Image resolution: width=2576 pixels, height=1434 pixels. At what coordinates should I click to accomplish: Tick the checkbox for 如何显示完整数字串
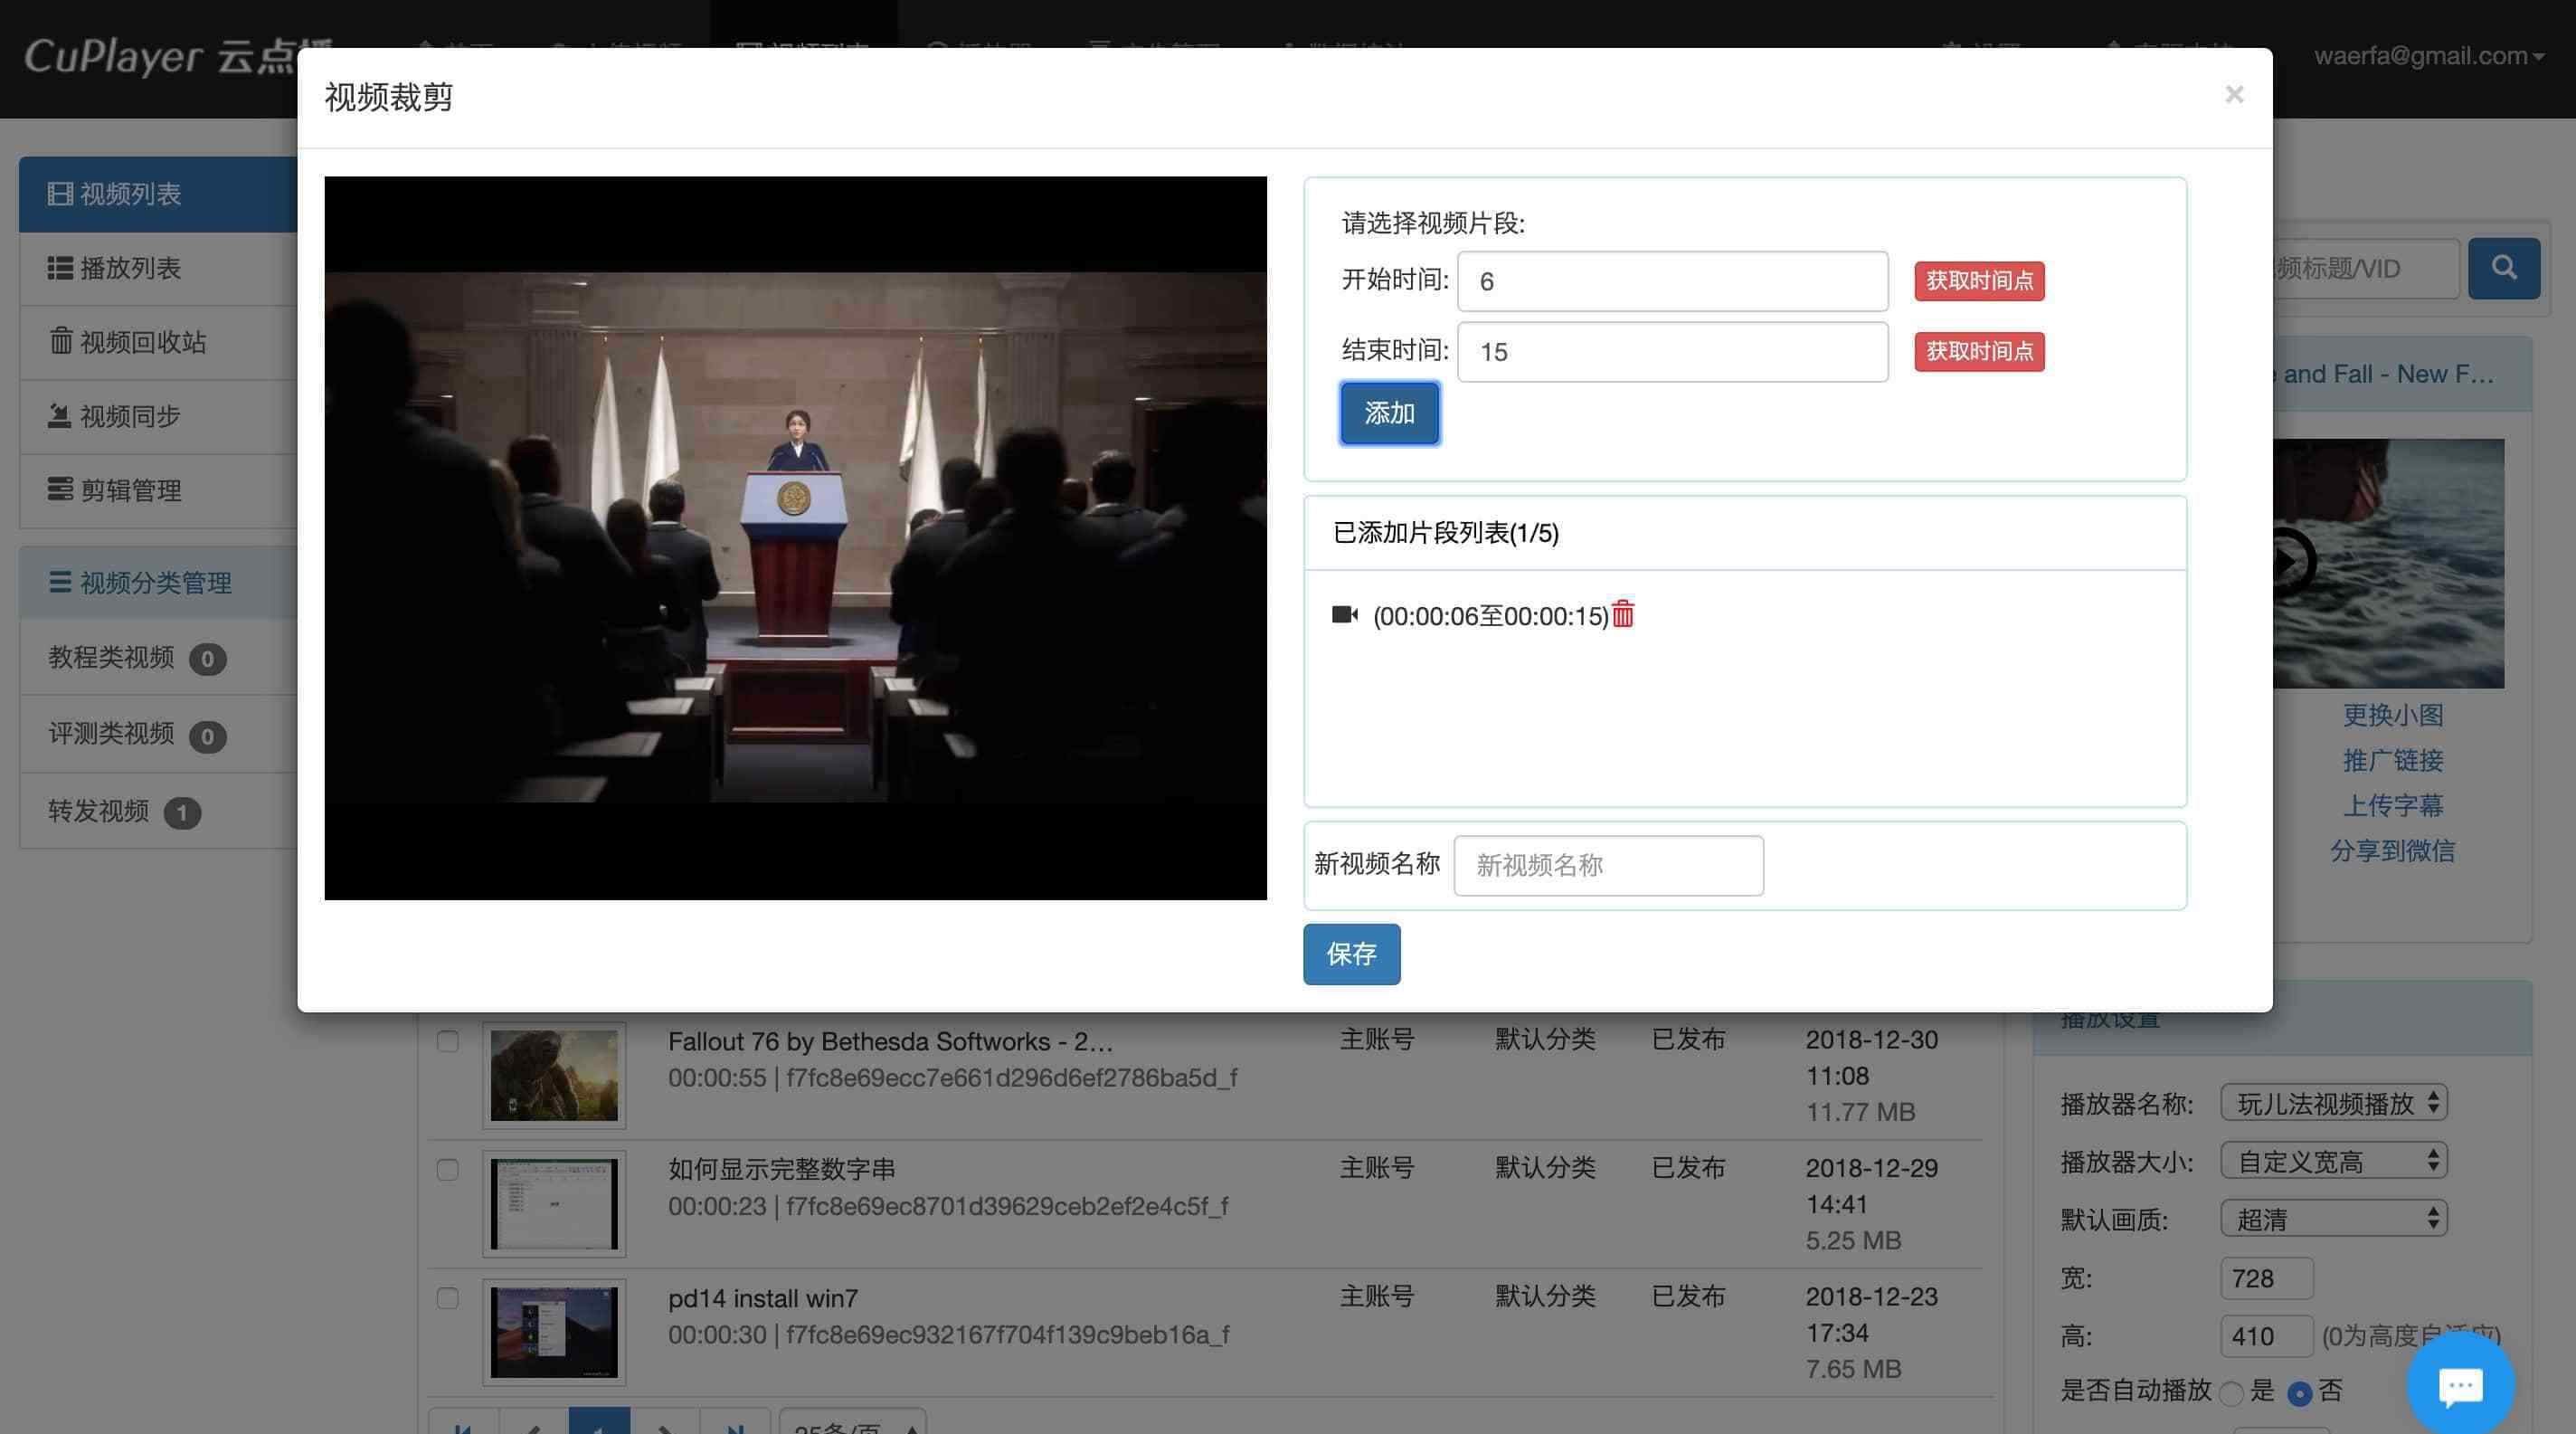(447, 1169)
